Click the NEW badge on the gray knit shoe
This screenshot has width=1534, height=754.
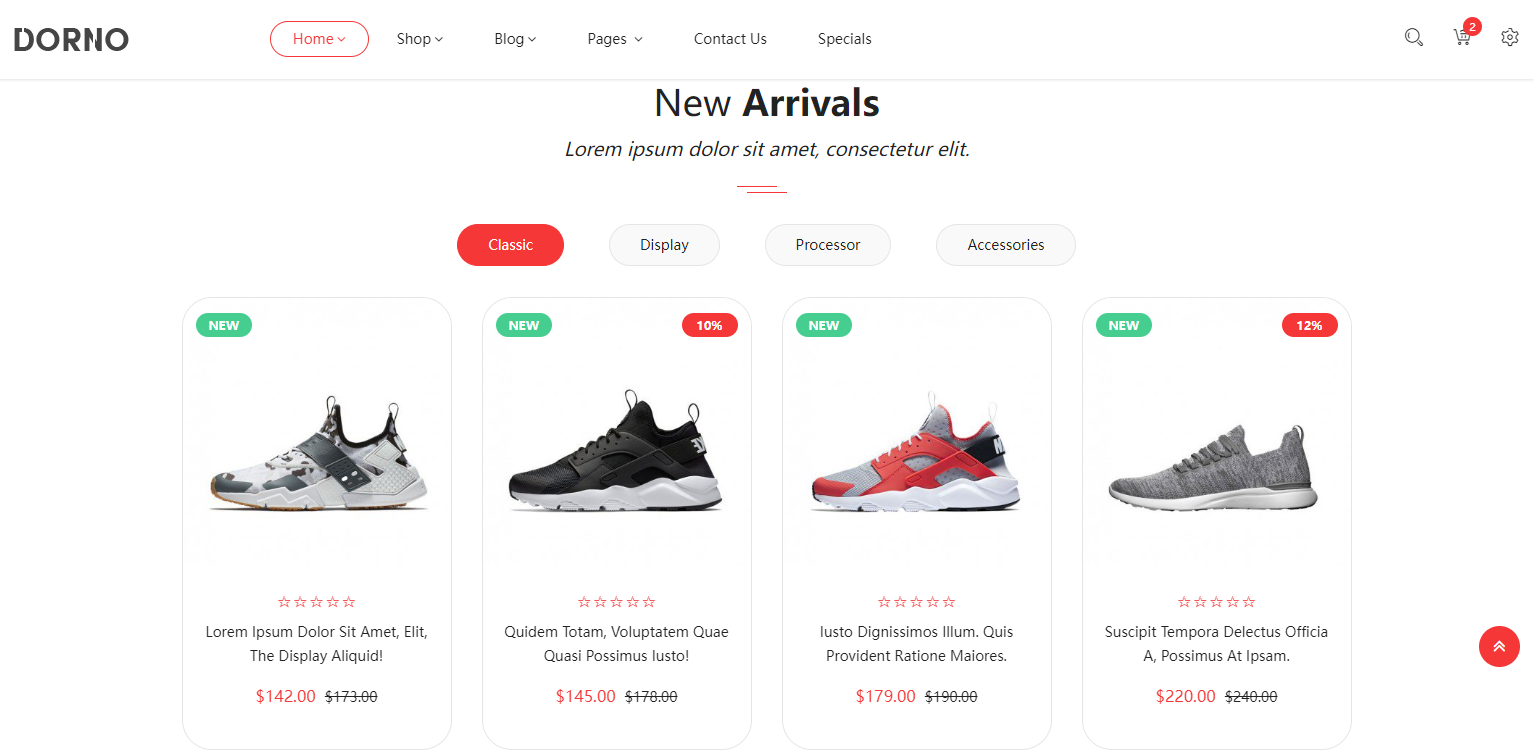1123,325
